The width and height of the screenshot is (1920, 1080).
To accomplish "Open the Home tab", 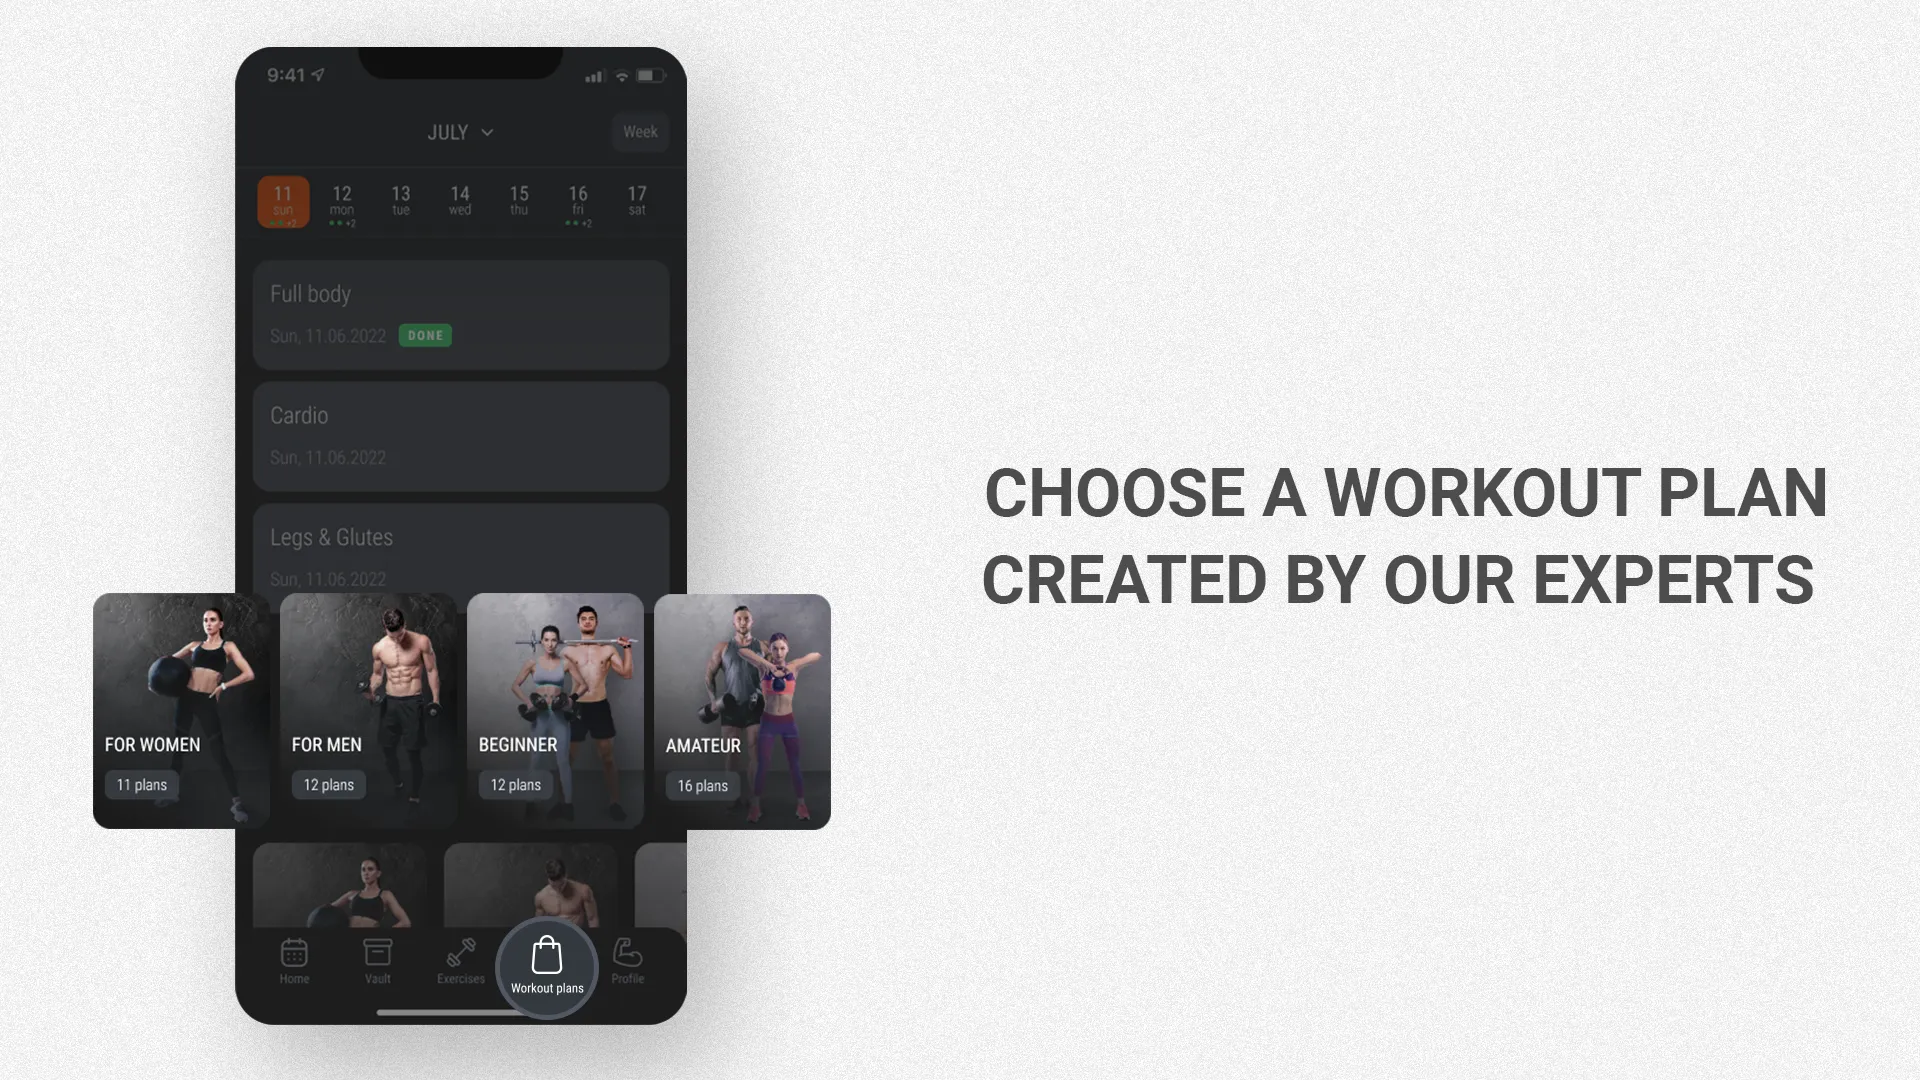I will pos(294,959).
